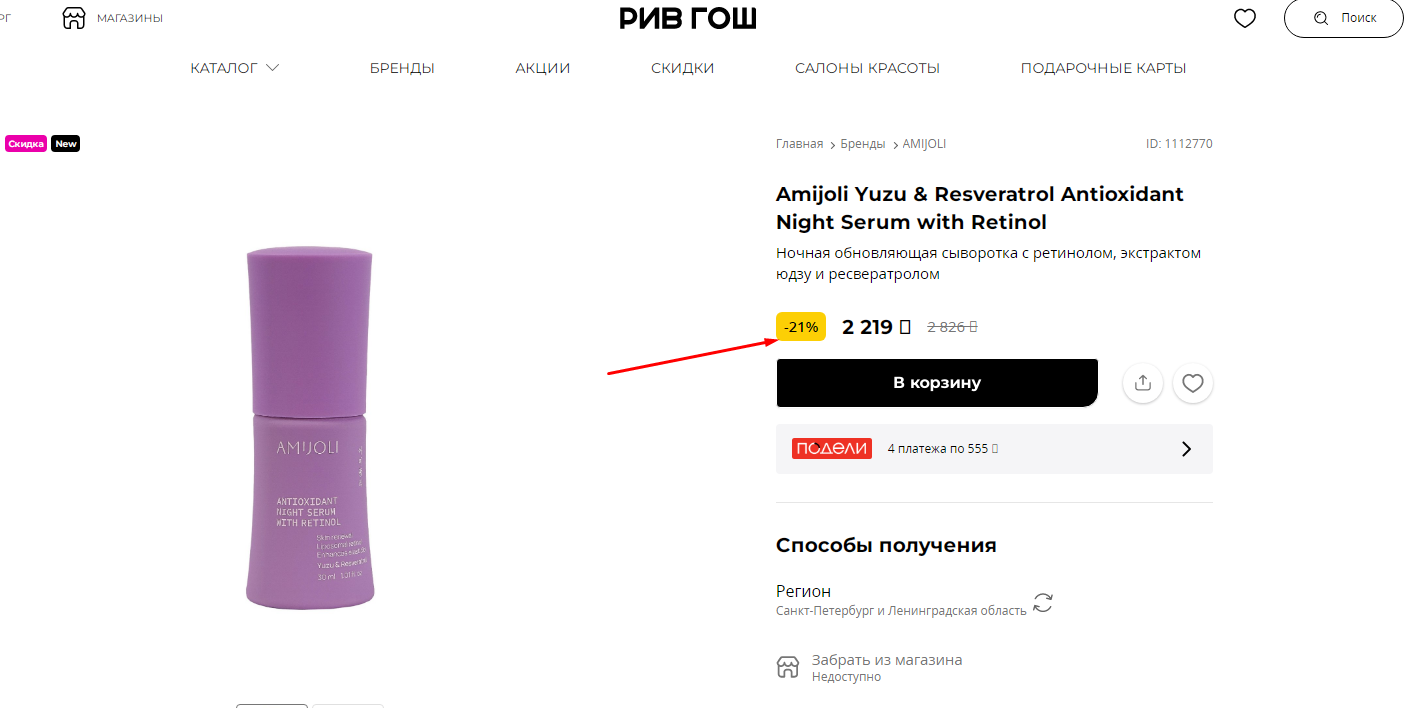This screenshot has height=708, width=1412.
Task: Click the region refresh arrows icon
Action: 1043,603
